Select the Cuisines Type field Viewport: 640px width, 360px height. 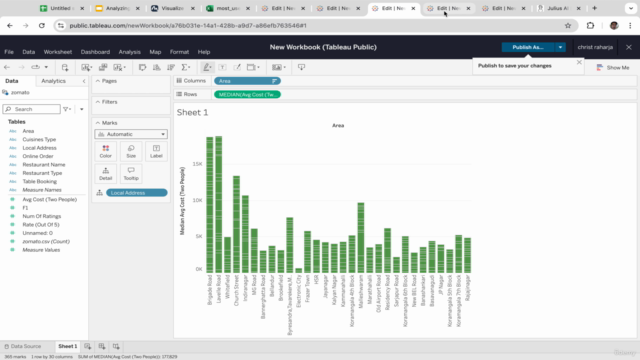coord(39,140)
